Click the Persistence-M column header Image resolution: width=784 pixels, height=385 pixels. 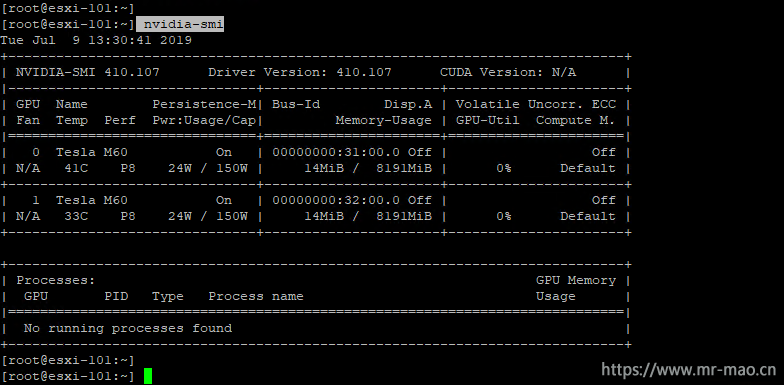[204, 104]
